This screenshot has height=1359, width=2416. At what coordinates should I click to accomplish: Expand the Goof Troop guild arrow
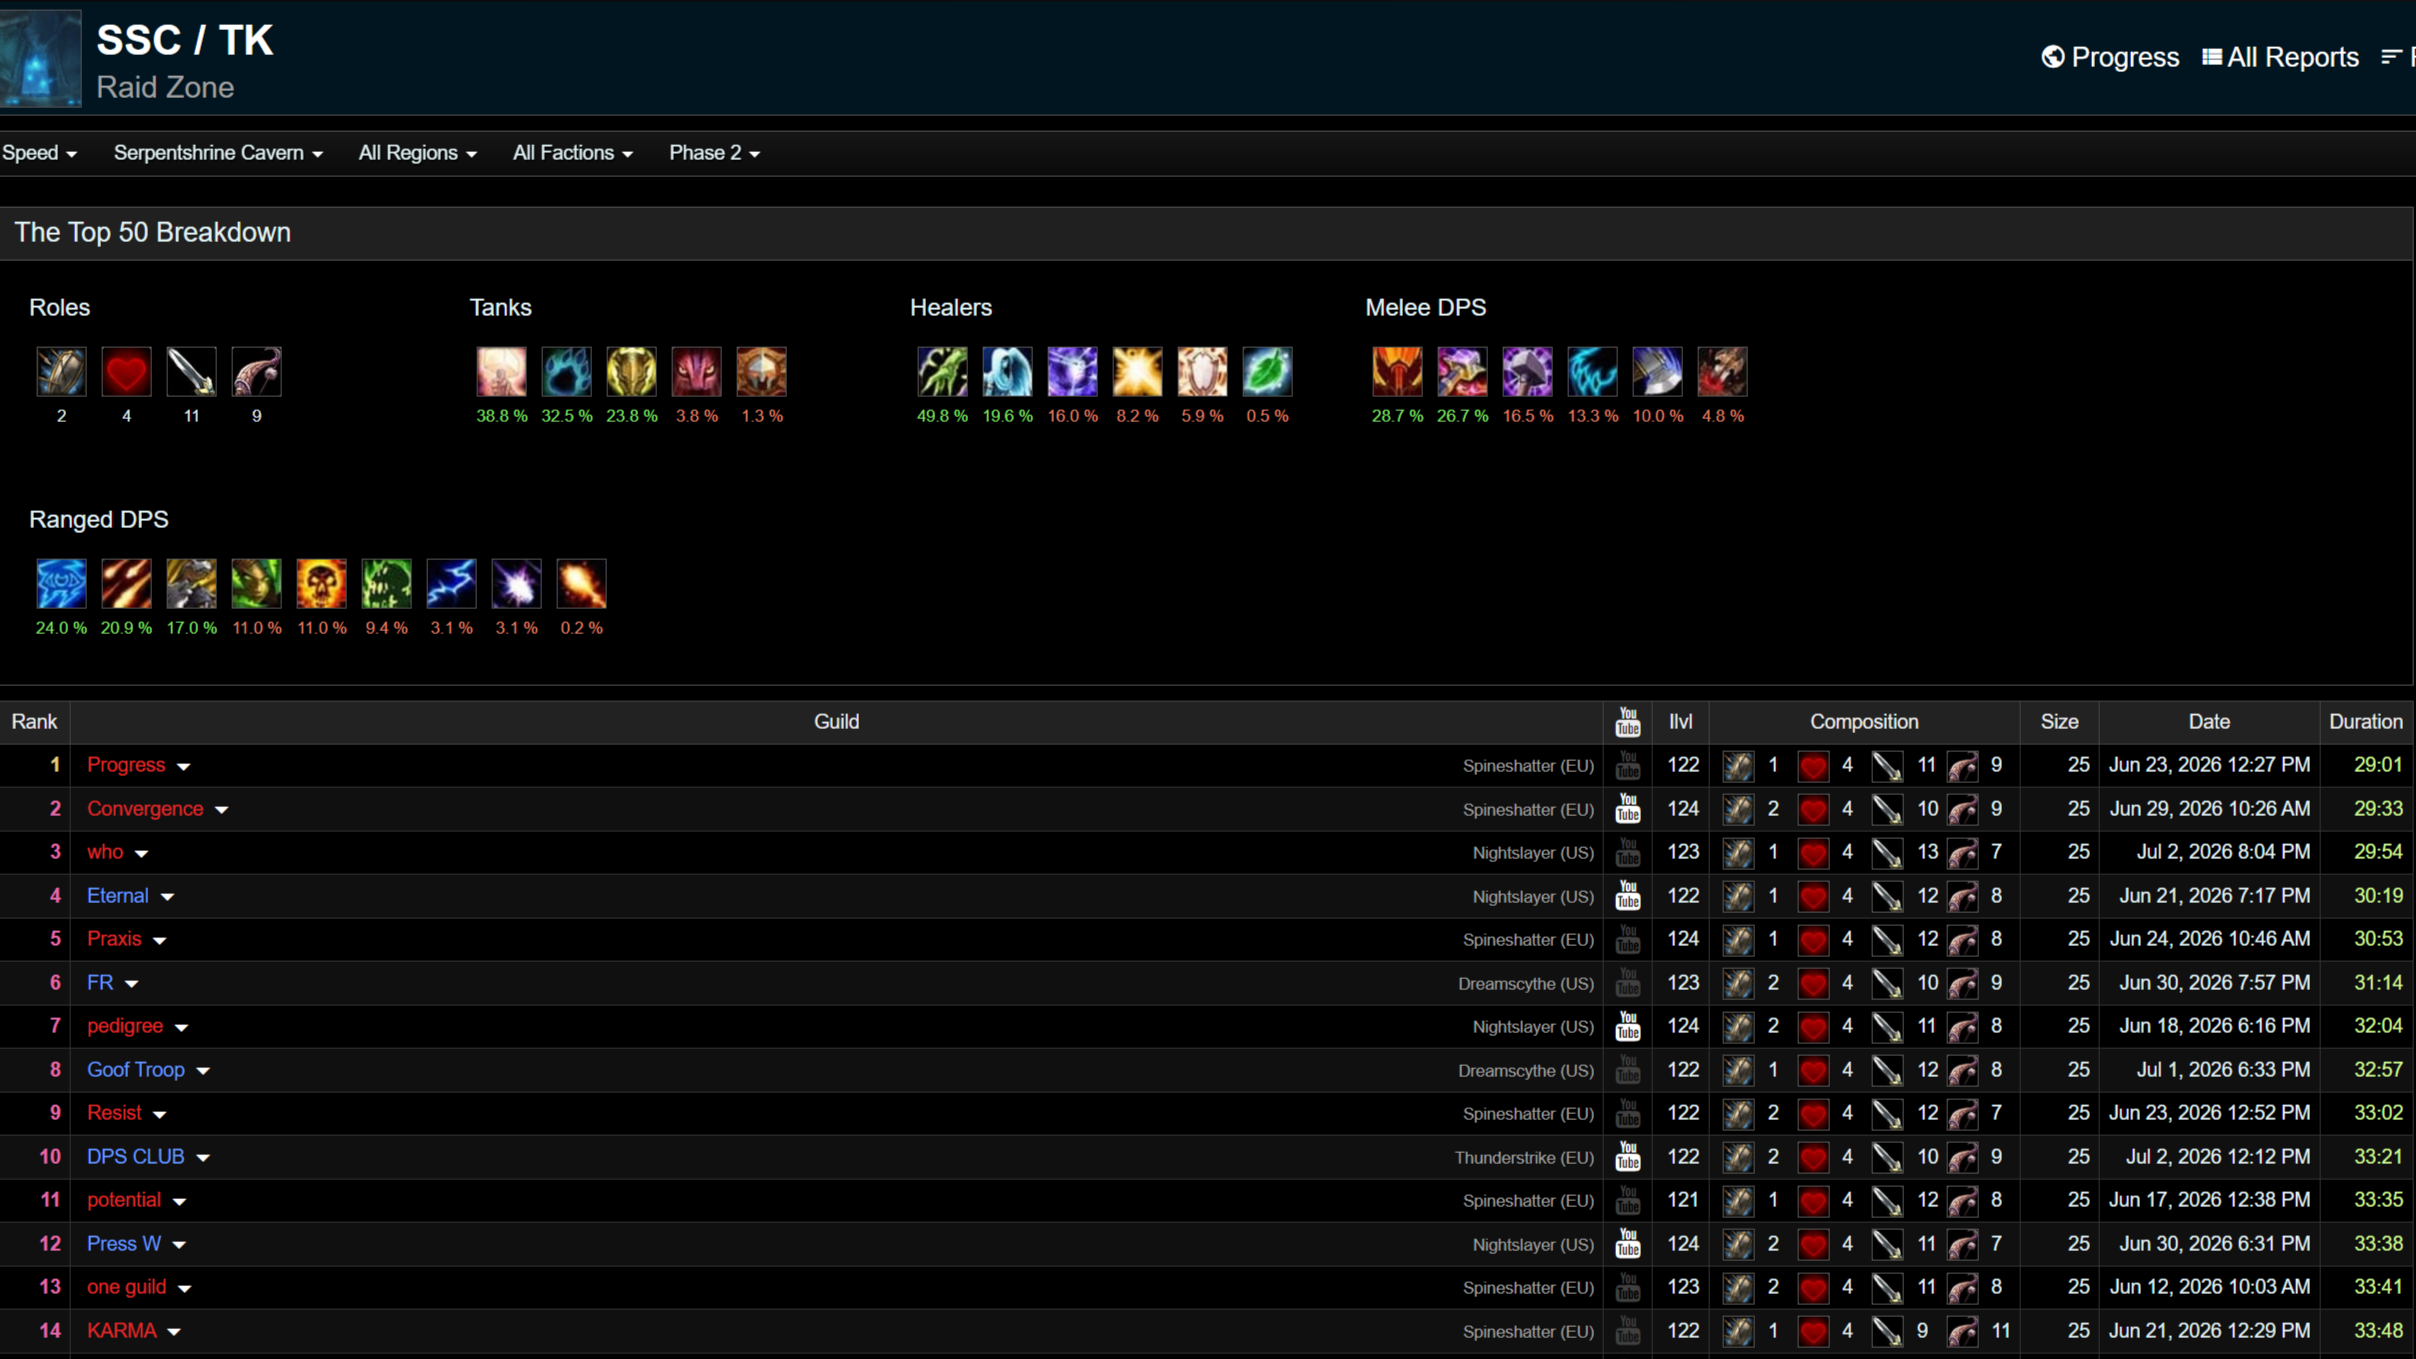[203, 1071]
